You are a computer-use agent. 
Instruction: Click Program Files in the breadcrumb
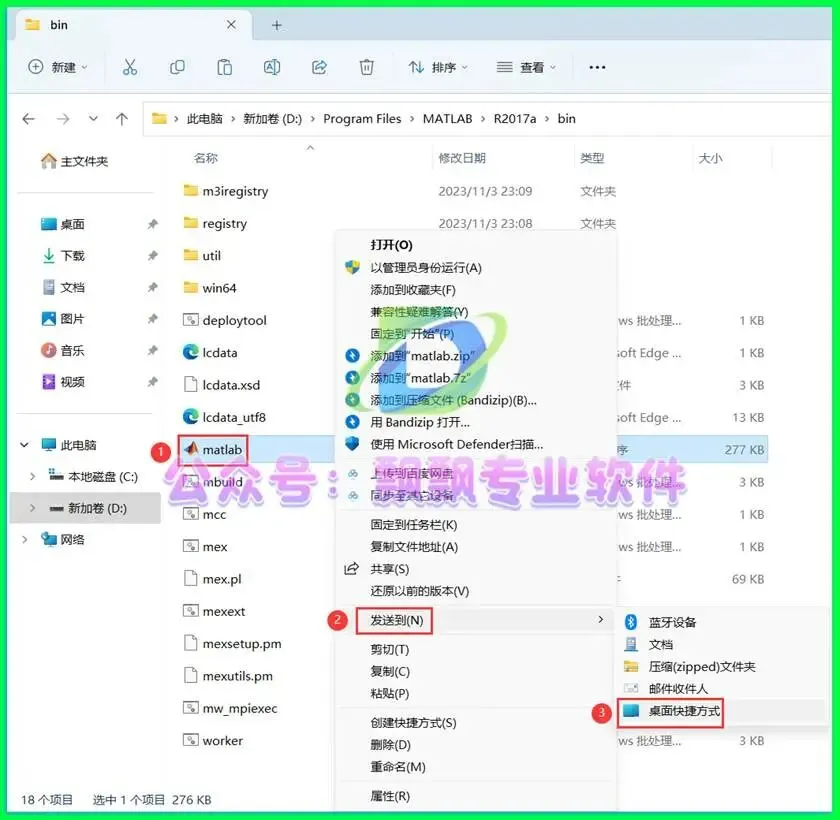pos(362,119)
